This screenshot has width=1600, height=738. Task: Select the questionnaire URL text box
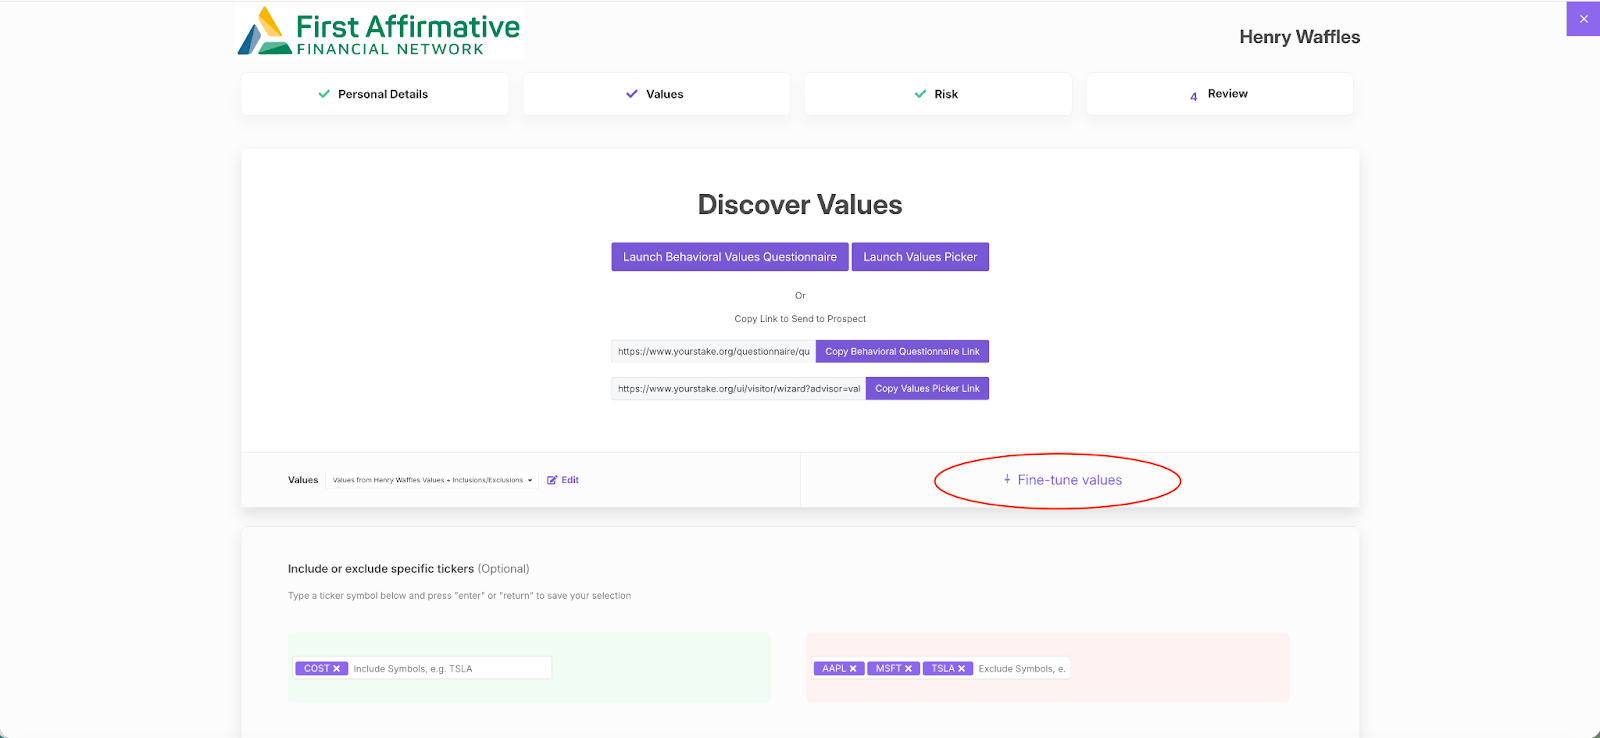coord(713,352)
